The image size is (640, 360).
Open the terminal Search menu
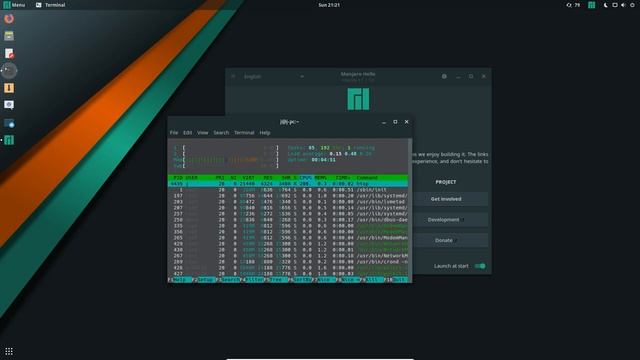[221, 133]
